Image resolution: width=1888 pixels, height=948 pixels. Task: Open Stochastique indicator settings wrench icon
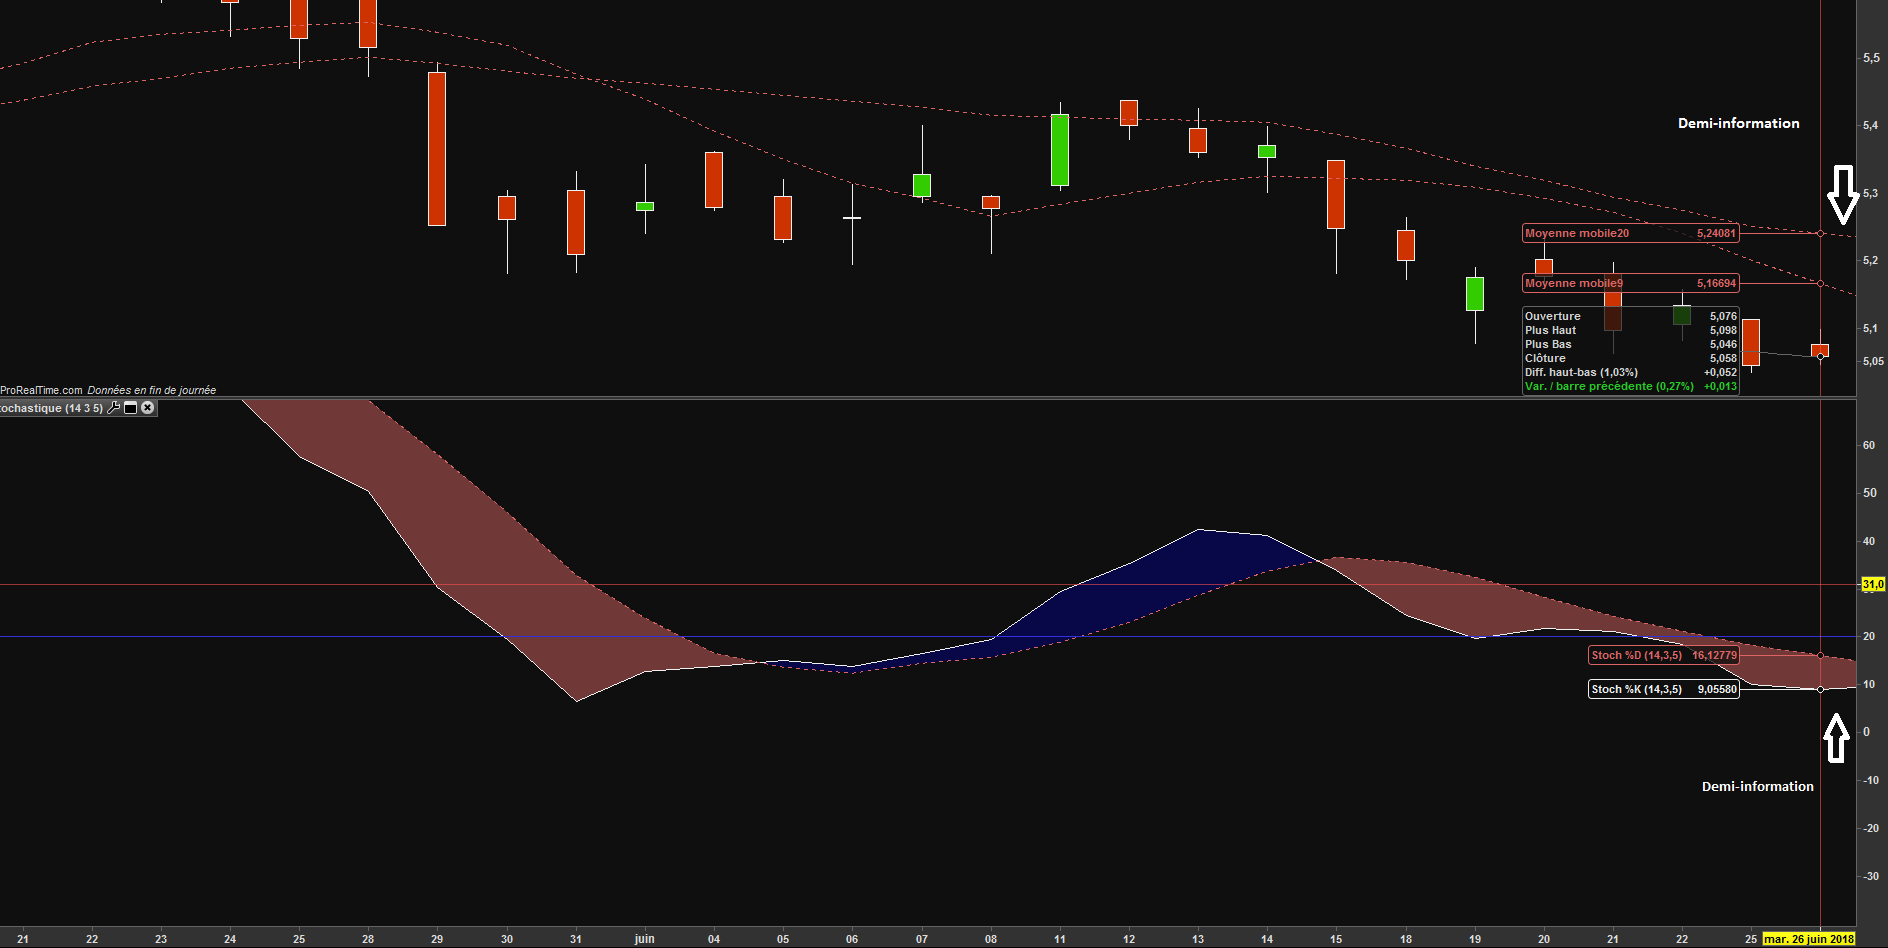[x=114, y=408]
